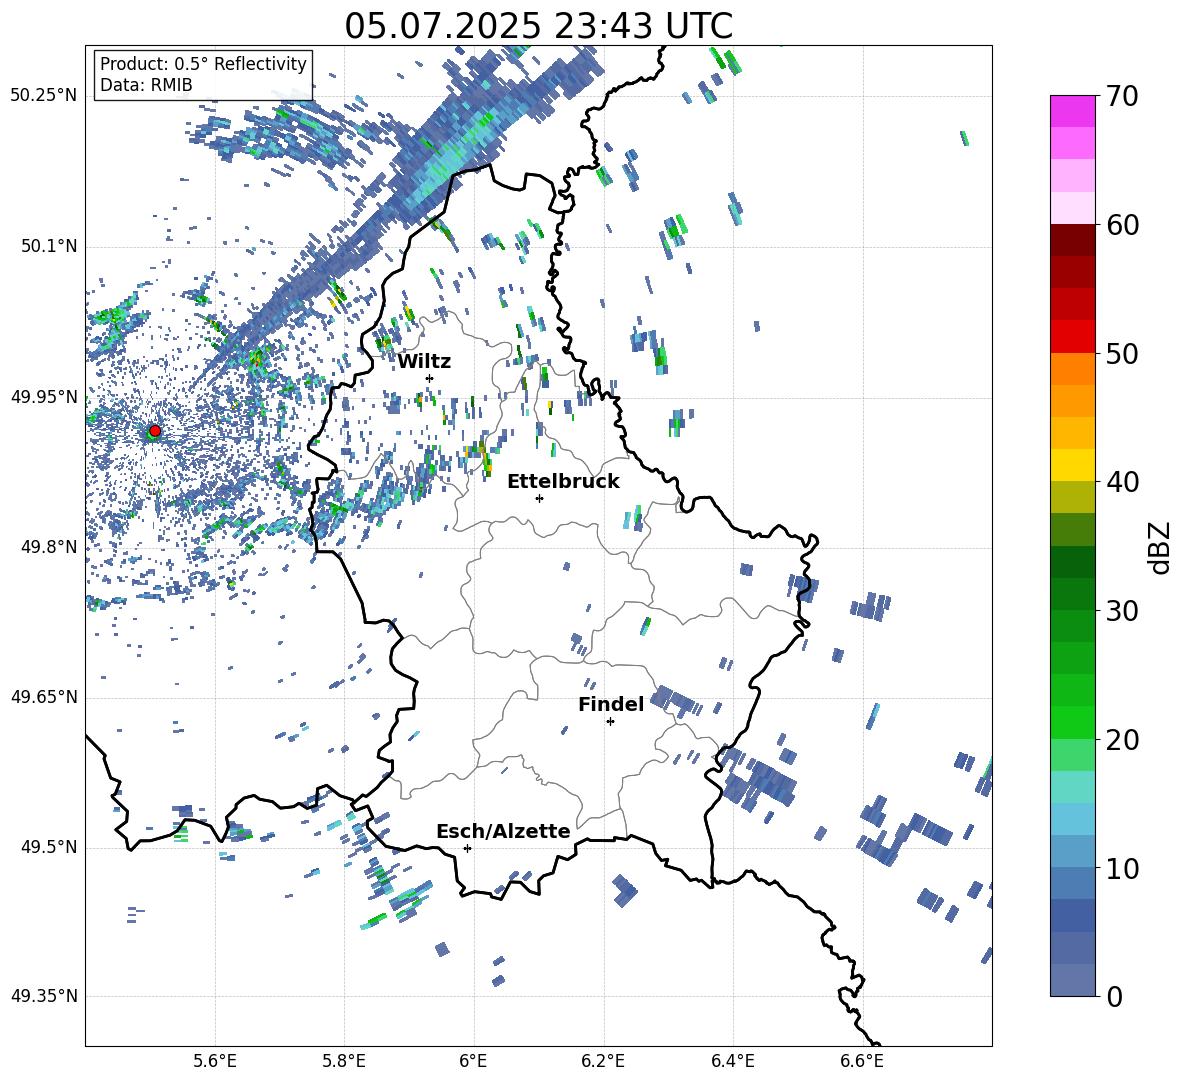Click the 6.2°E longitude label

click(x=603, y=1061)
